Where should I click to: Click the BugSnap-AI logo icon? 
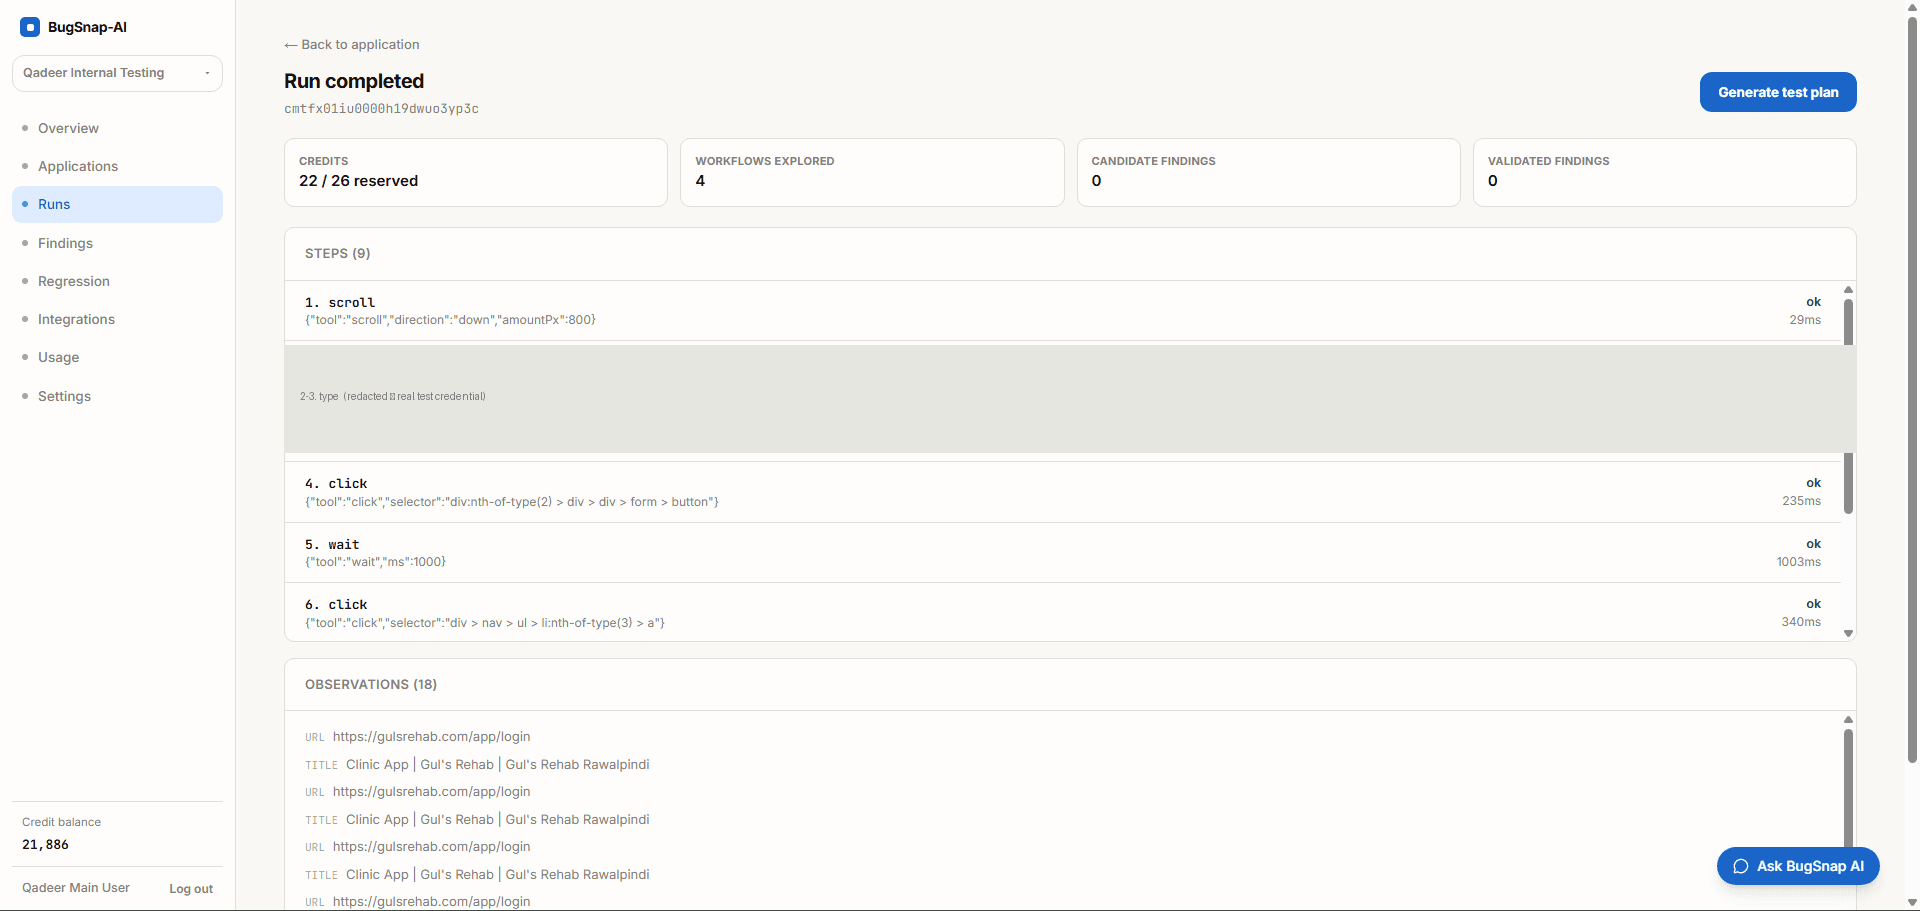[30, 27]
